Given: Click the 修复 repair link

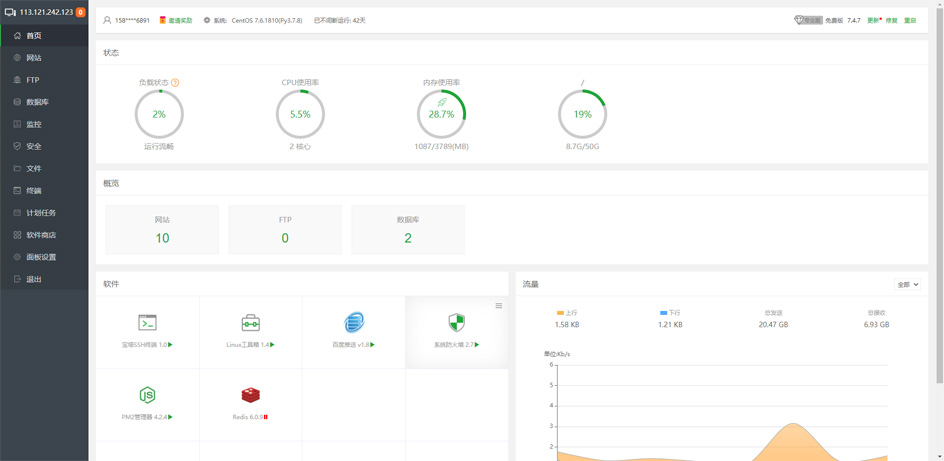Looking at the screenshot, I should (x=892, y=20).
